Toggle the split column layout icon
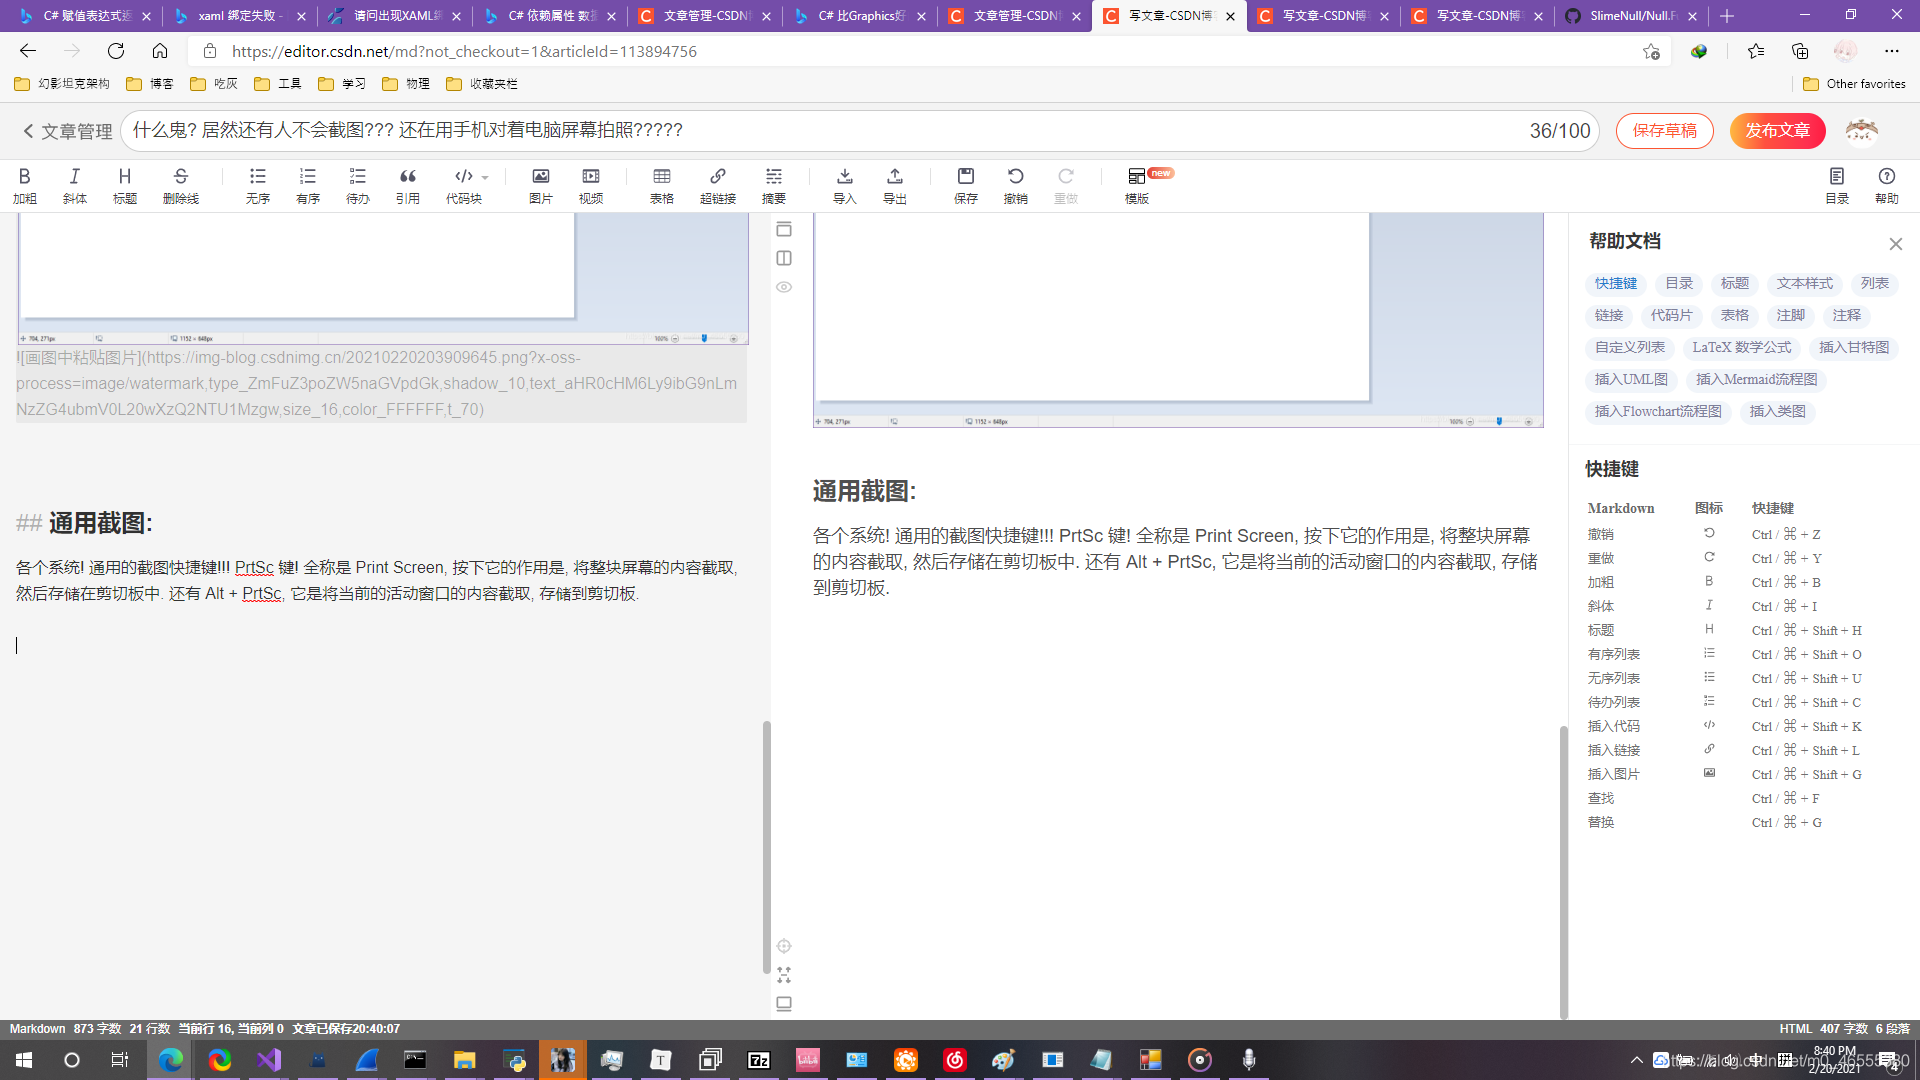The height and width of the screenshot is (1080, 1920). point(784,258)
